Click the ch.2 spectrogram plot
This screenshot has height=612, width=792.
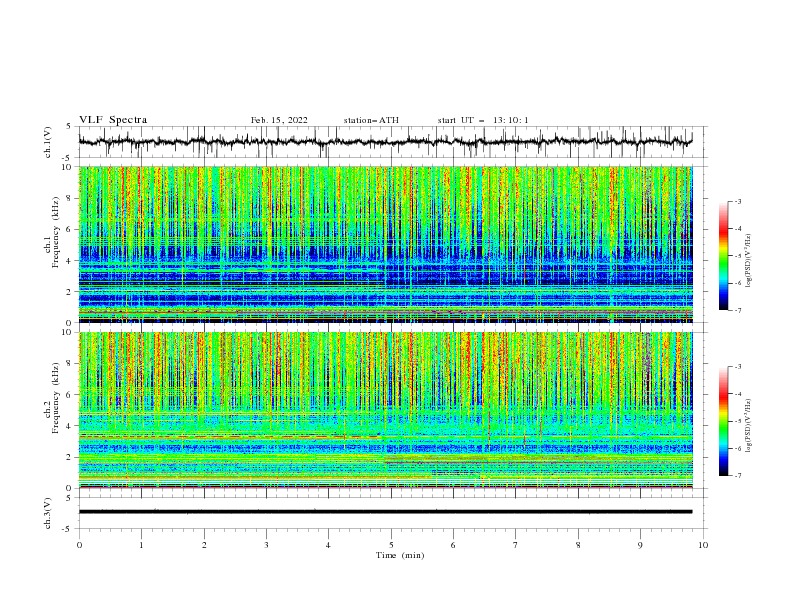pos(386,410)
